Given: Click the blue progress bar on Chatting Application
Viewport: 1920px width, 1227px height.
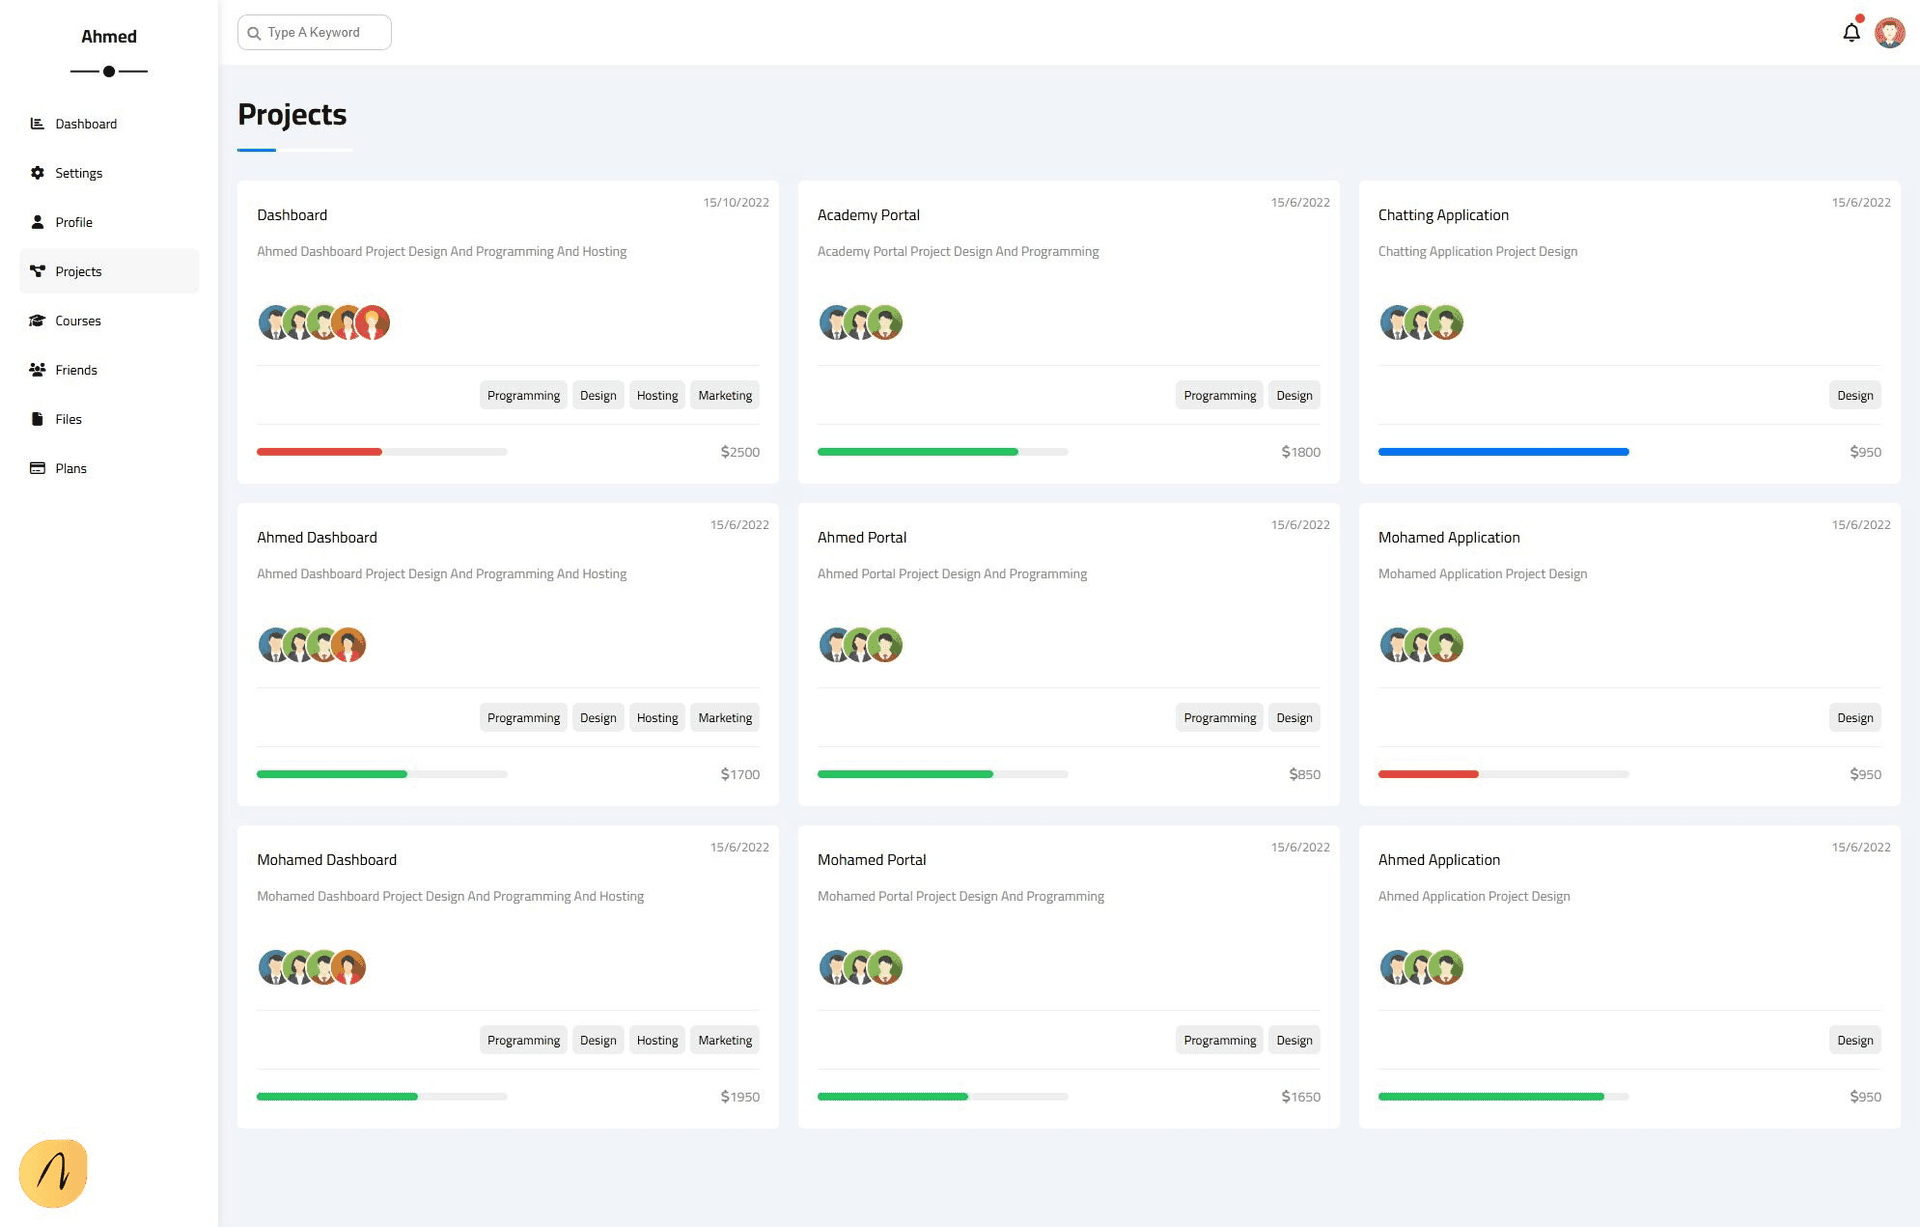Looking at the screenshot, I should pos(1503,452).
